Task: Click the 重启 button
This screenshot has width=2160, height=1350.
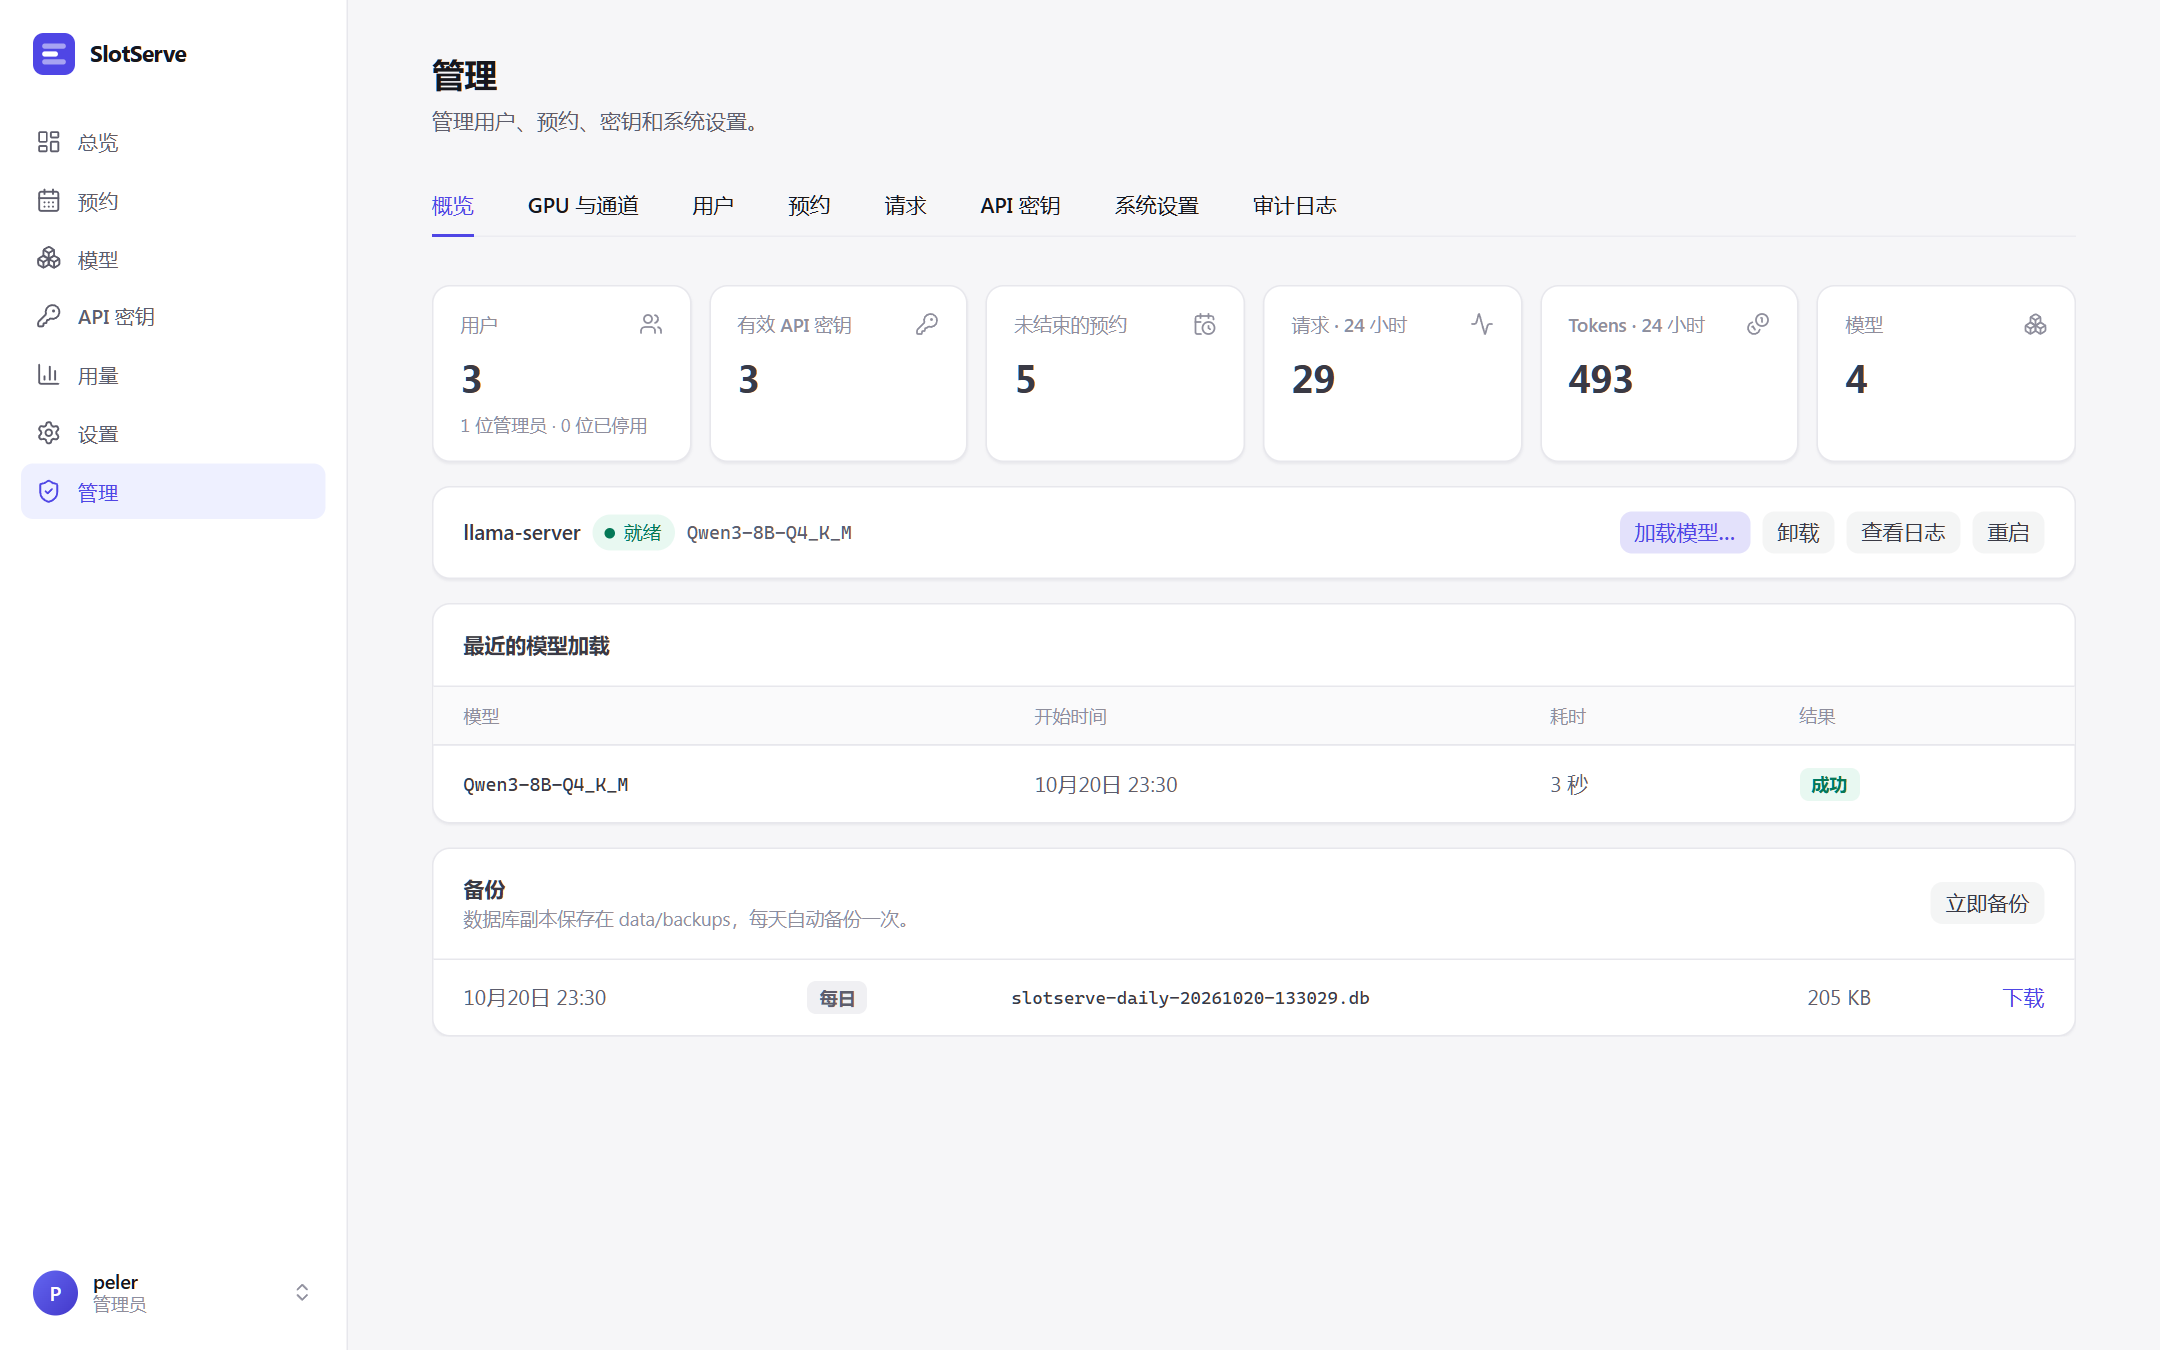Action: 2008,533
